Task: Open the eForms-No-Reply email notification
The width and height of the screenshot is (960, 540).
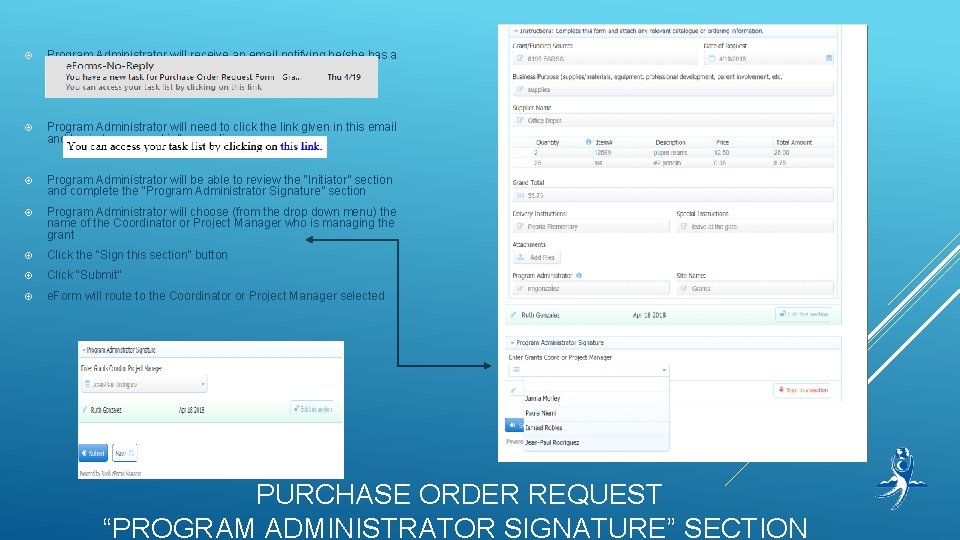Action: click(x=211, y=77)
